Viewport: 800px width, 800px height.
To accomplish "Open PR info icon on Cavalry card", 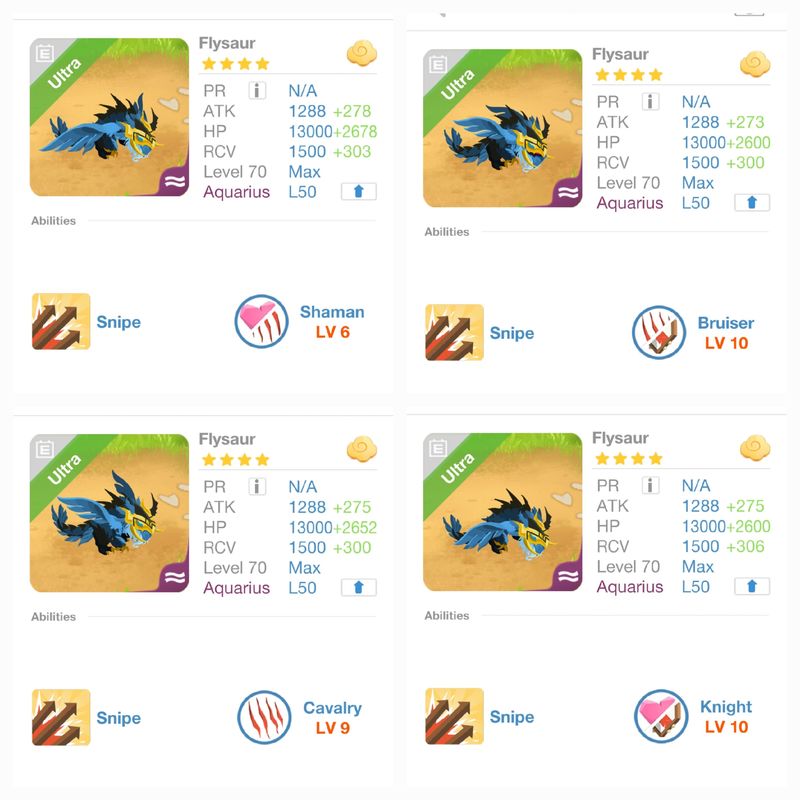I will [257, 487].
